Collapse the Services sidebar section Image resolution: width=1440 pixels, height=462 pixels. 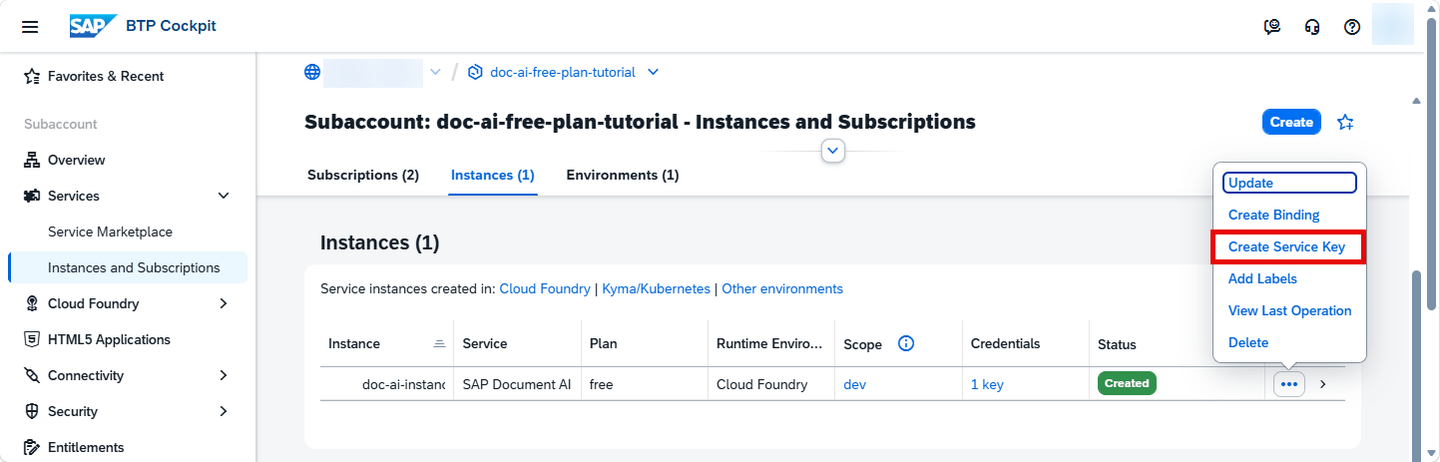[223, 196]
